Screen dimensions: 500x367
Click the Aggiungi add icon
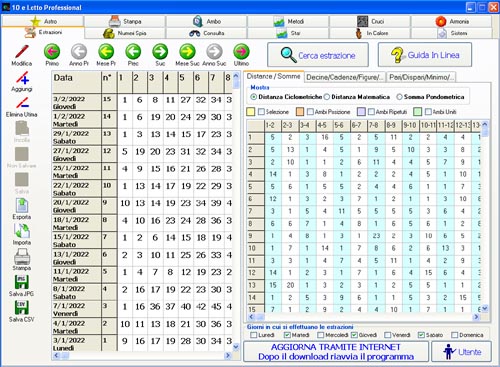pyautogui.click(x=22, y=78)
